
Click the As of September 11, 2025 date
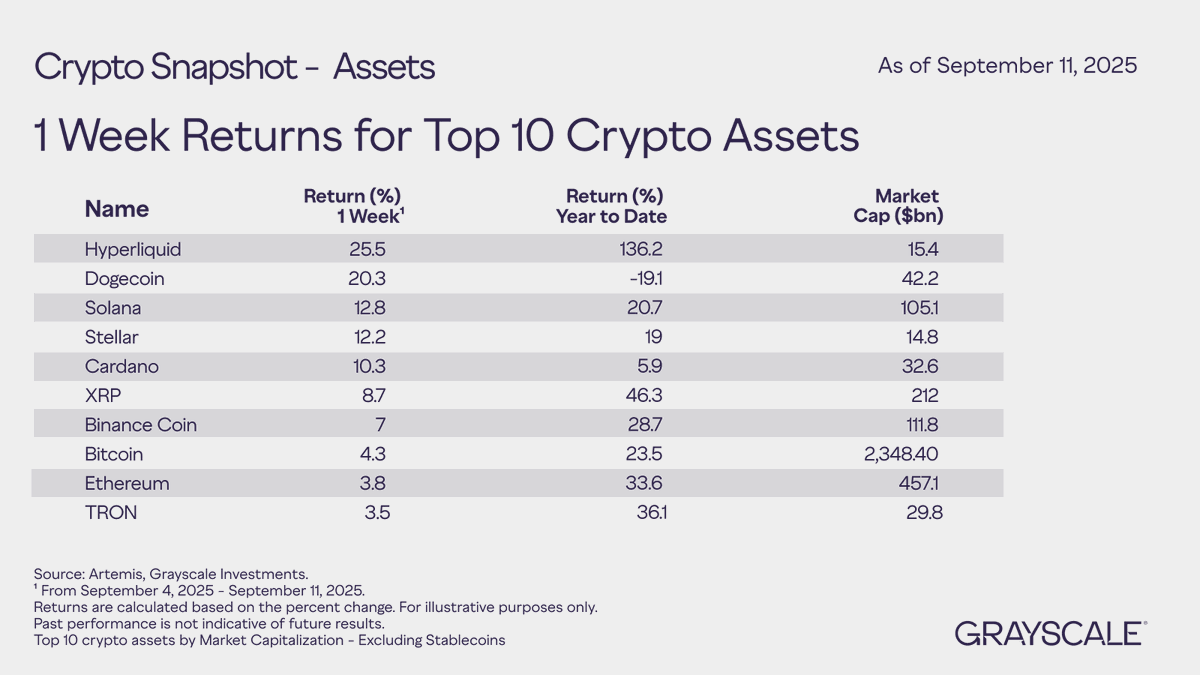(x=1007, y=66)
